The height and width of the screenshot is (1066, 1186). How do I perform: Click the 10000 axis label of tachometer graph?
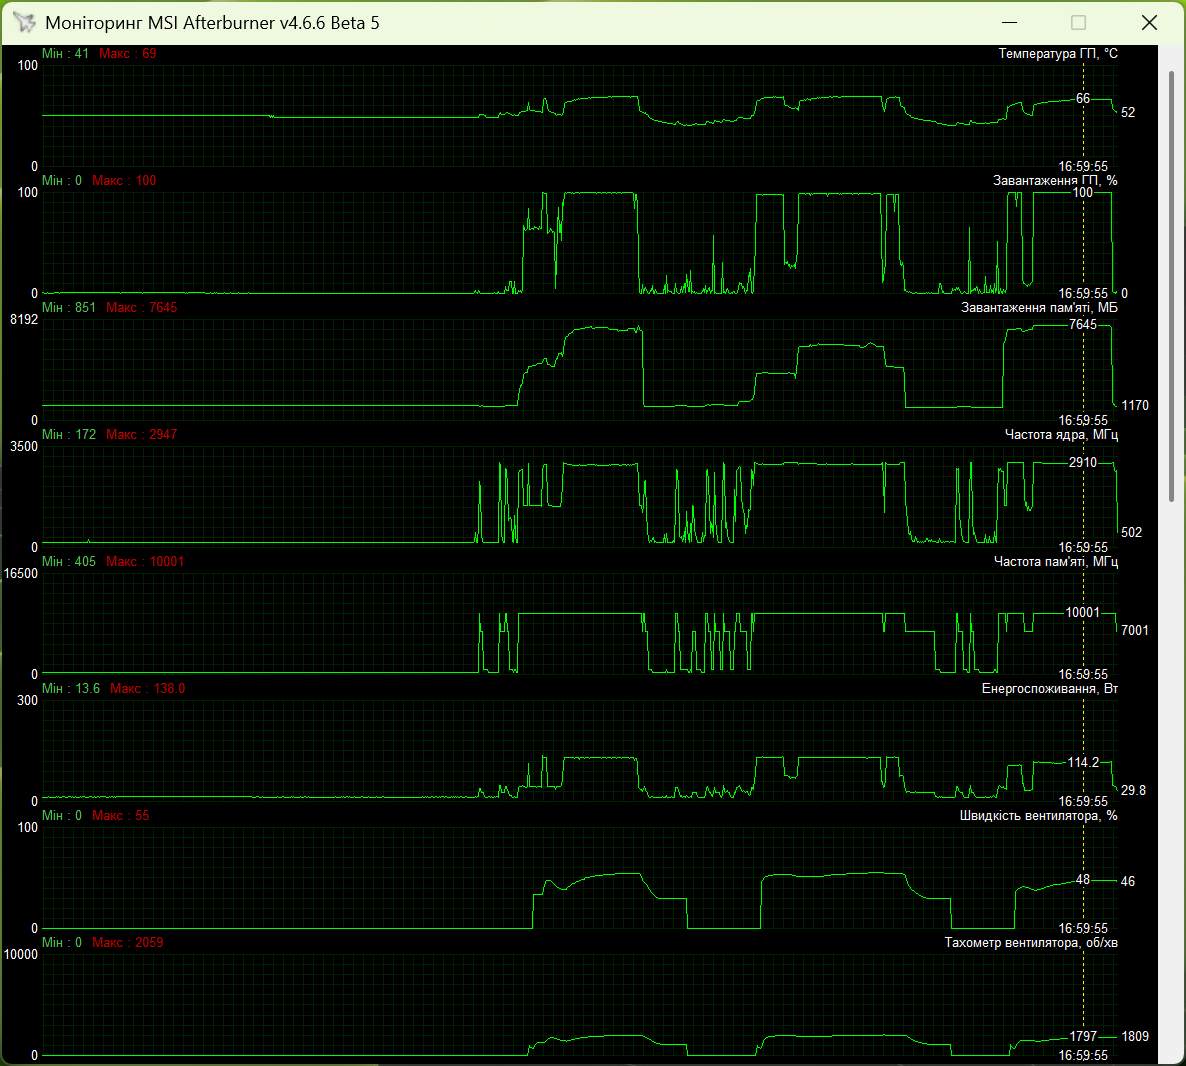[x=20, y=956]
